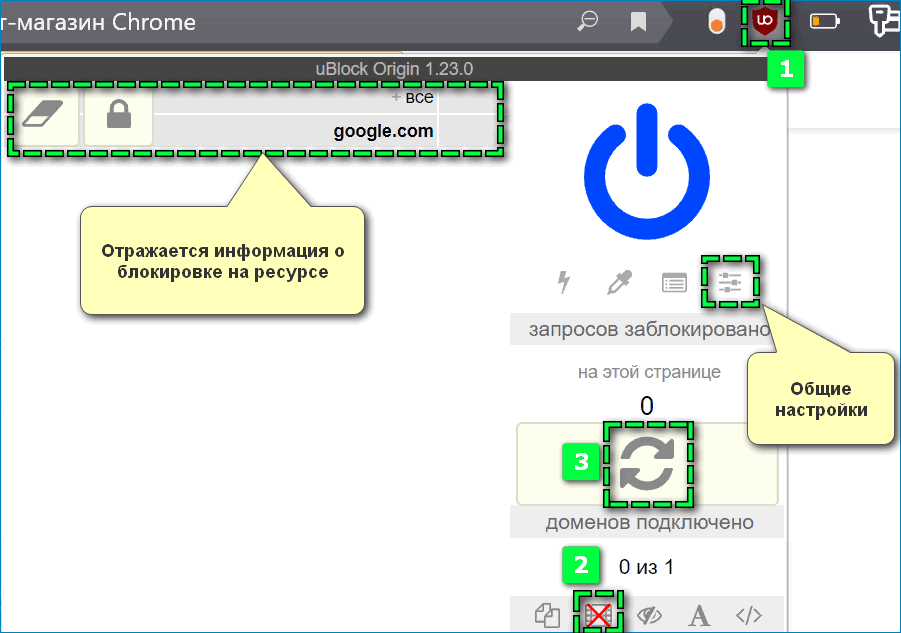The height and width of the screenshot is (633, 901).
Task: Open the dashboard settings sliders icon
Action: click(731, 283)
